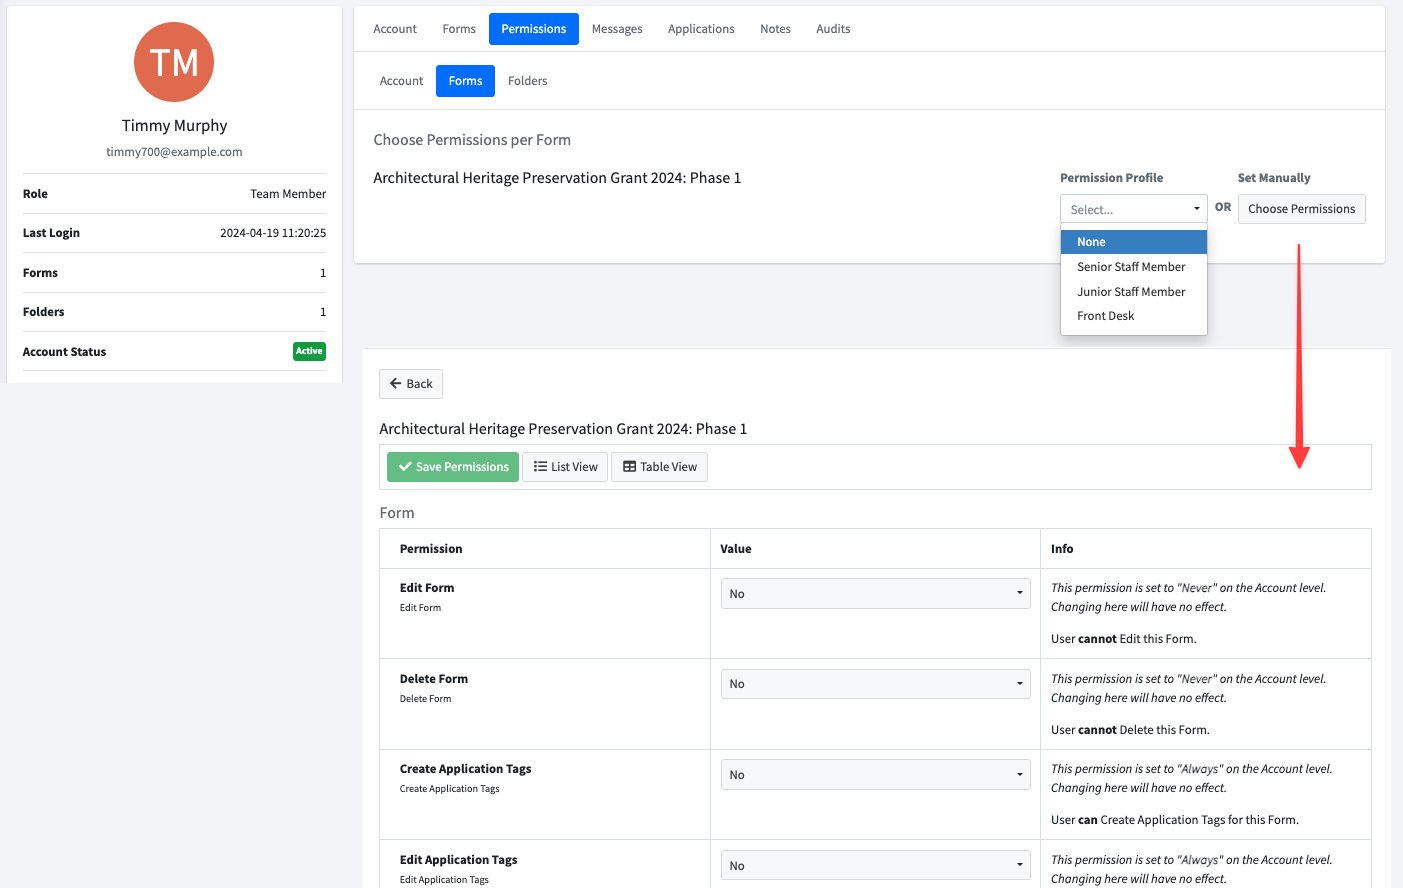Switch to the top-level Forms tab
Screen dimensions: 1403x888
tap(459, 29)
